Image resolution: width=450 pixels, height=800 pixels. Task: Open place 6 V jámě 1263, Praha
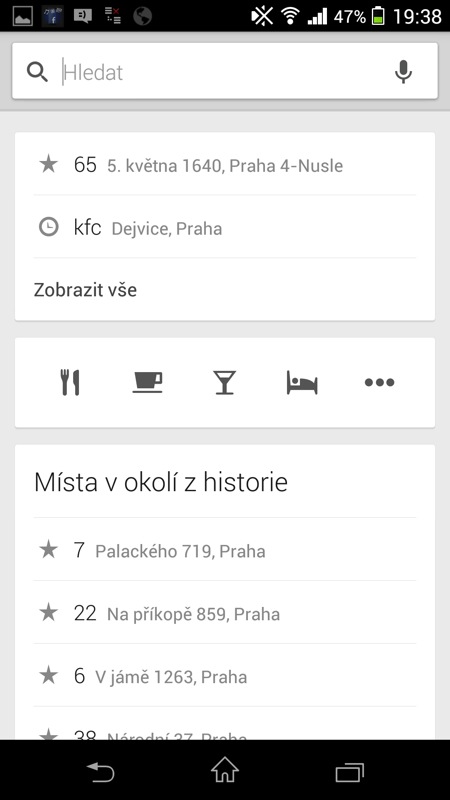pos(225,676)
